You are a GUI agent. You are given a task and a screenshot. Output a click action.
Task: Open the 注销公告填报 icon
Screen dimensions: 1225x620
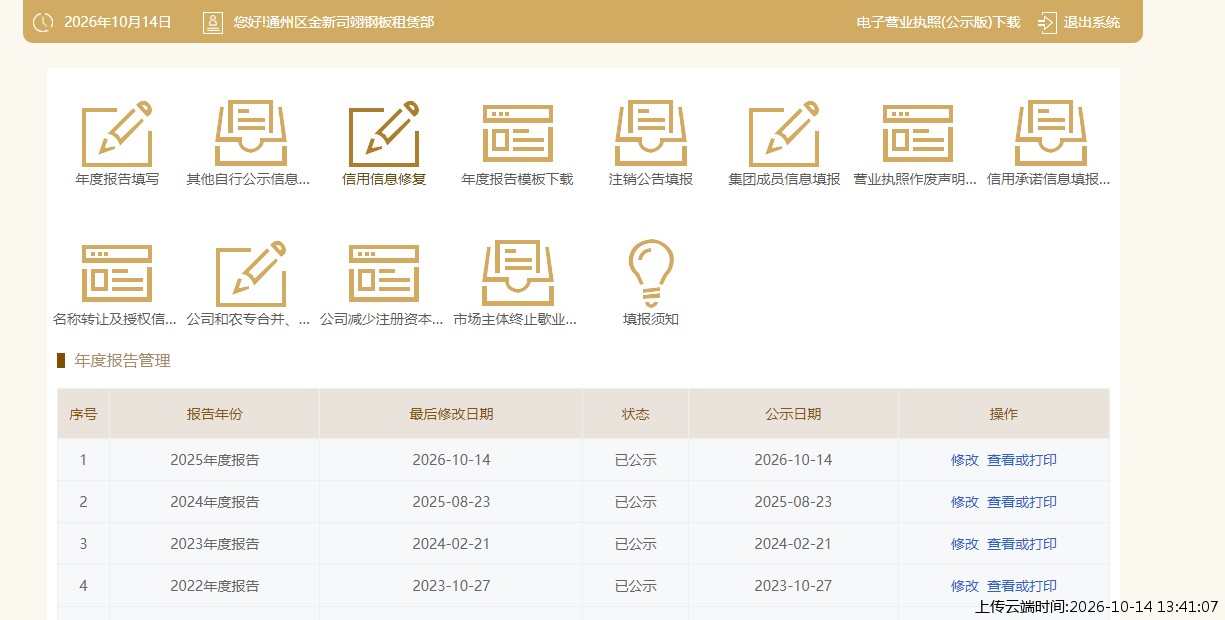[x=651, y=134]
